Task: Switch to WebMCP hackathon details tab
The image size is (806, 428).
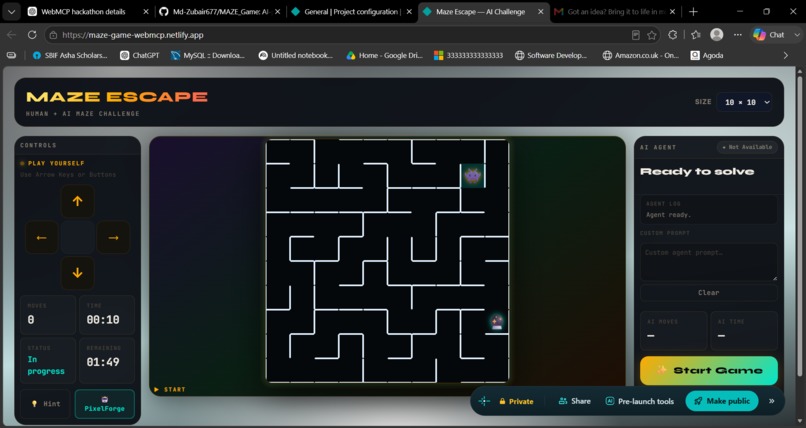Action: pos(83,12)
